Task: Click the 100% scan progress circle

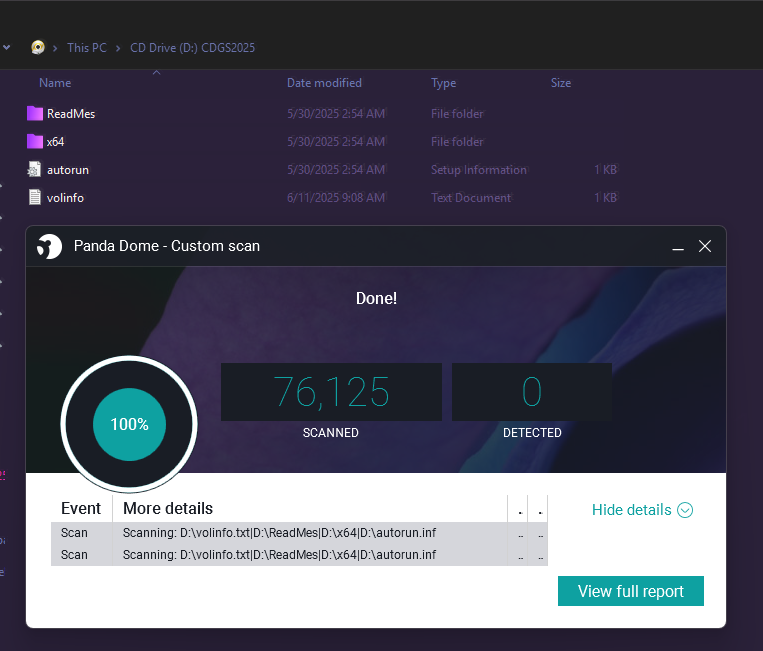Action: pyautogui.click(x=129, y=424)
